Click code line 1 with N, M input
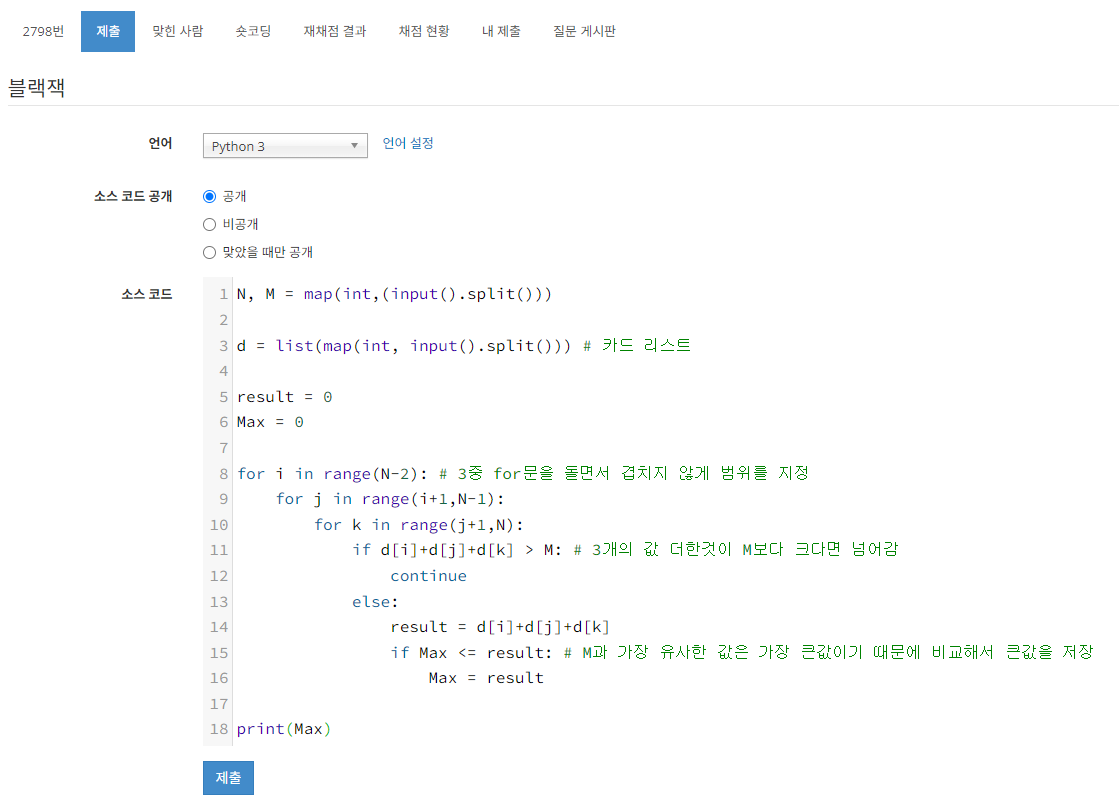This screenshot has height=805, width=1119. point(394,294)
